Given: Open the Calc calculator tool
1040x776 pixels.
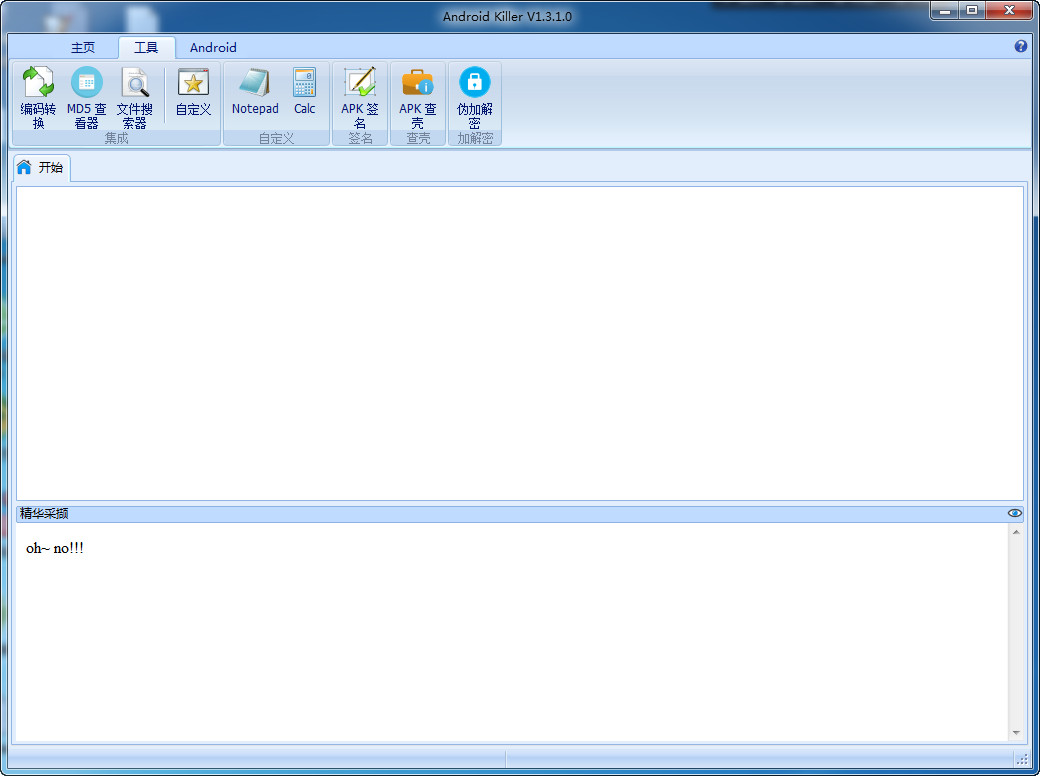Looking at the screenshot, I should [304, 92].
